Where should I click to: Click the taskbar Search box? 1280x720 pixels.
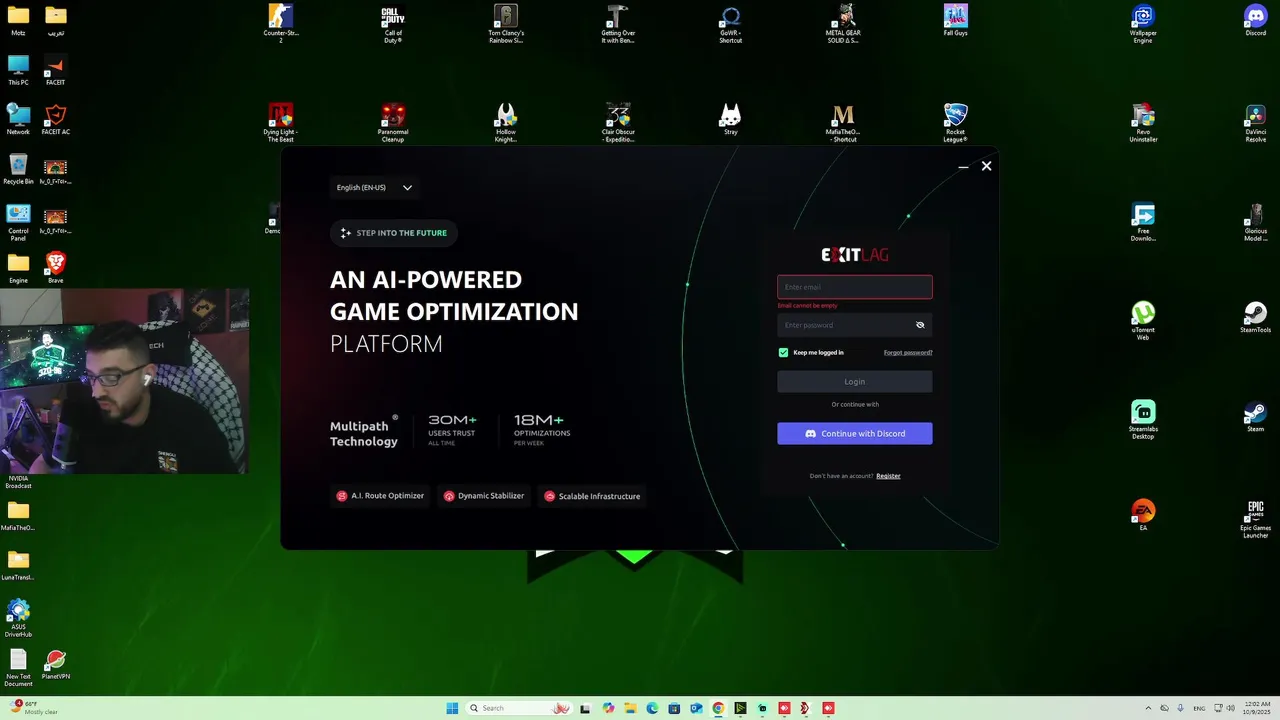click(x=520, y=708)
